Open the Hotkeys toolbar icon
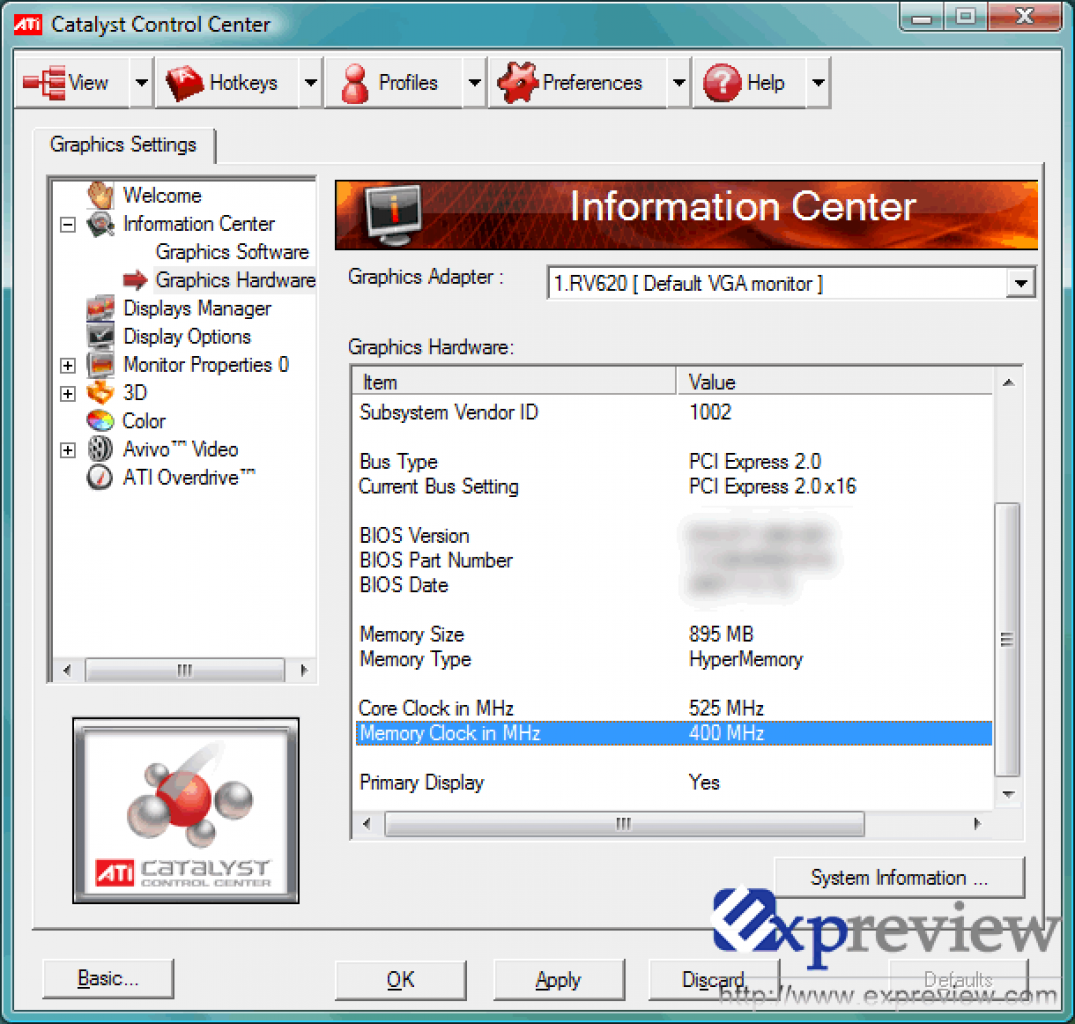The height and width of the screenshot is (1024, 1075). 184,83
